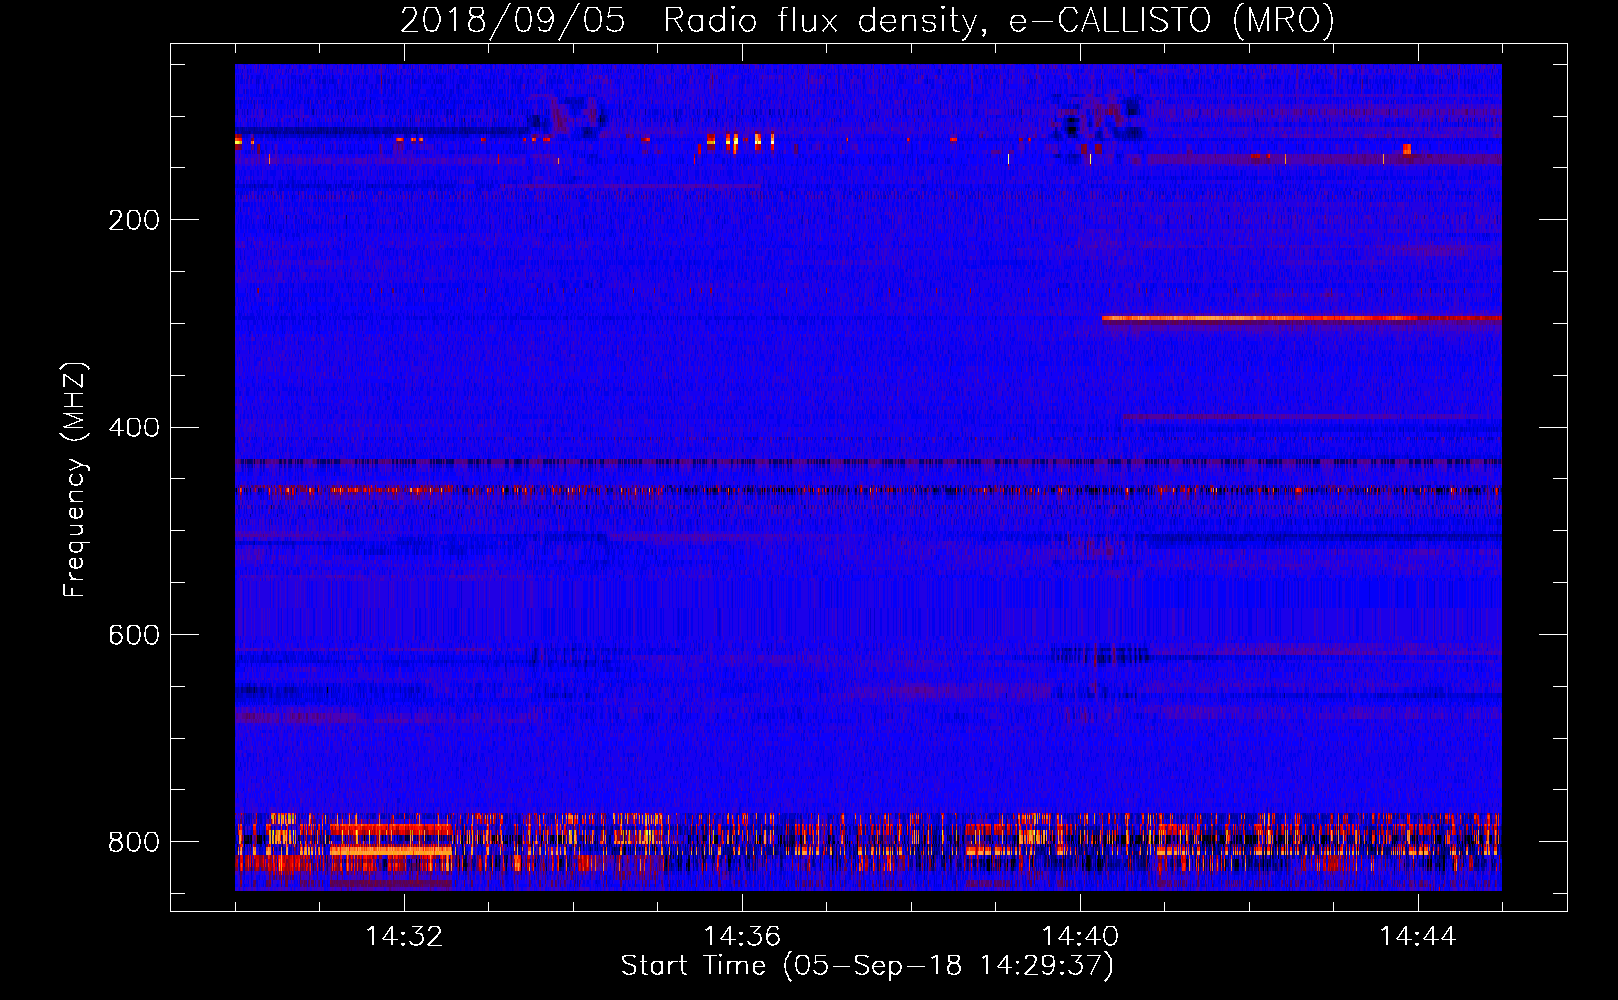This screenshot has height=1000, width=1618.
Task: Select the 'Frequency (MHZ)' axis label
Action: (x=75, y=479)
